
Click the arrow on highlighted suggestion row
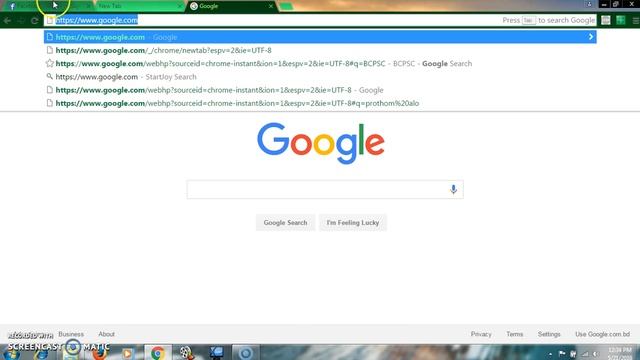pos(591,37)
